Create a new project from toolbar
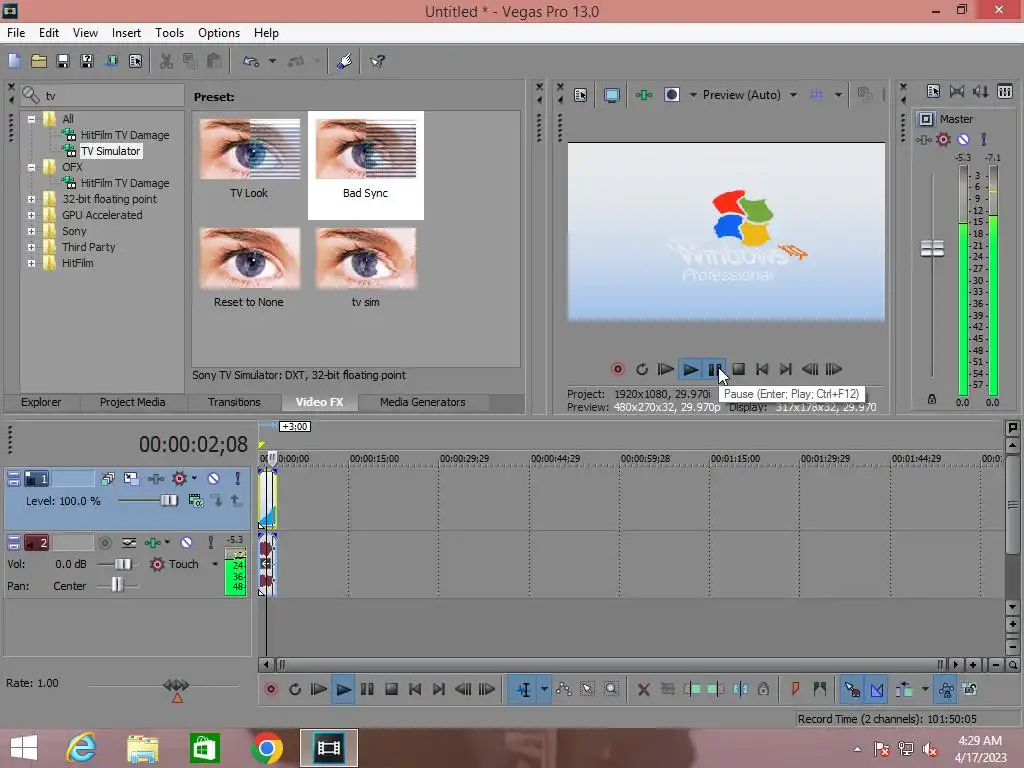Screen dimensions: 1024x768 [x=14, y=61]
